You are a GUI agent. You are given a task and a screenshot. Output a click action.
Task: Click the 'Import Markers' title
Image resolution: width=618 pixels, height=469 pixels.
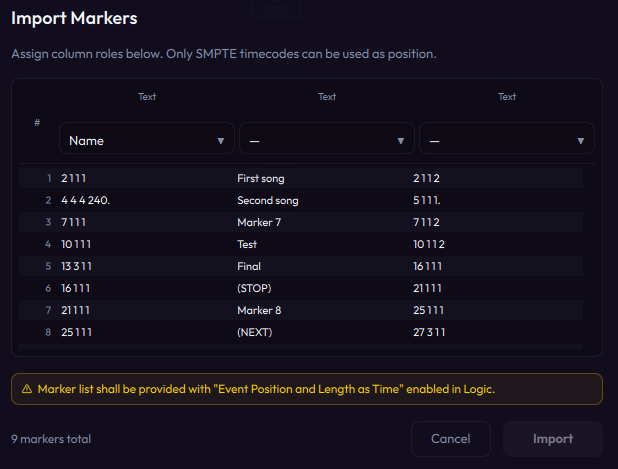[74, 18]
